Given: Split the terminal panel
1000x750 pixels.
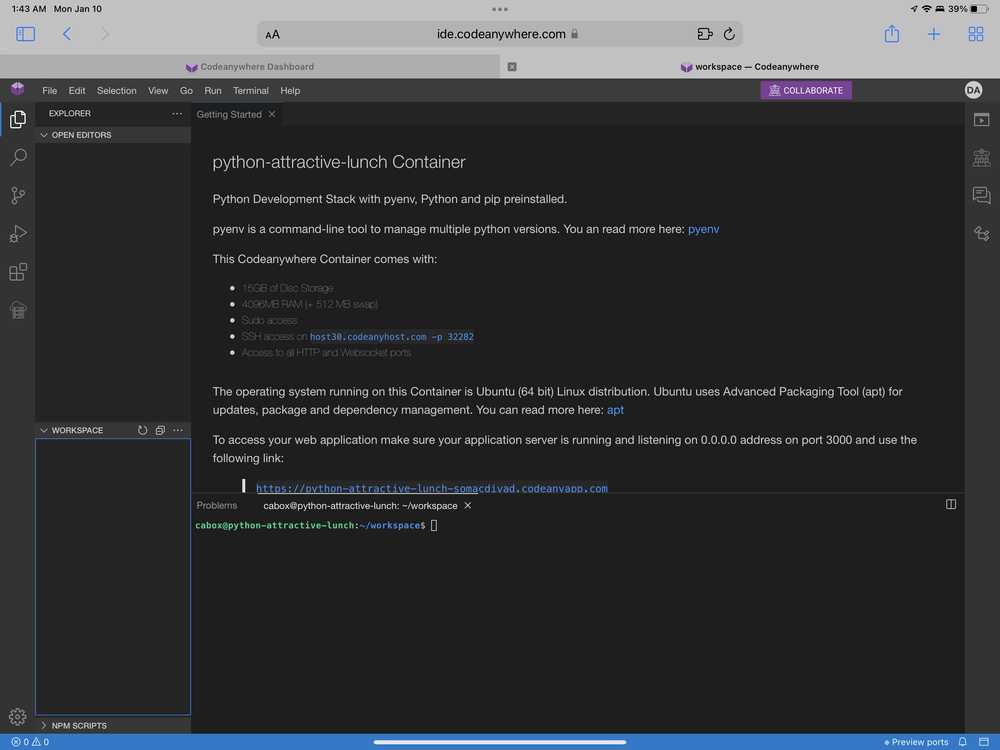Looking at the screenshot, I should click(x=951, y=504).
